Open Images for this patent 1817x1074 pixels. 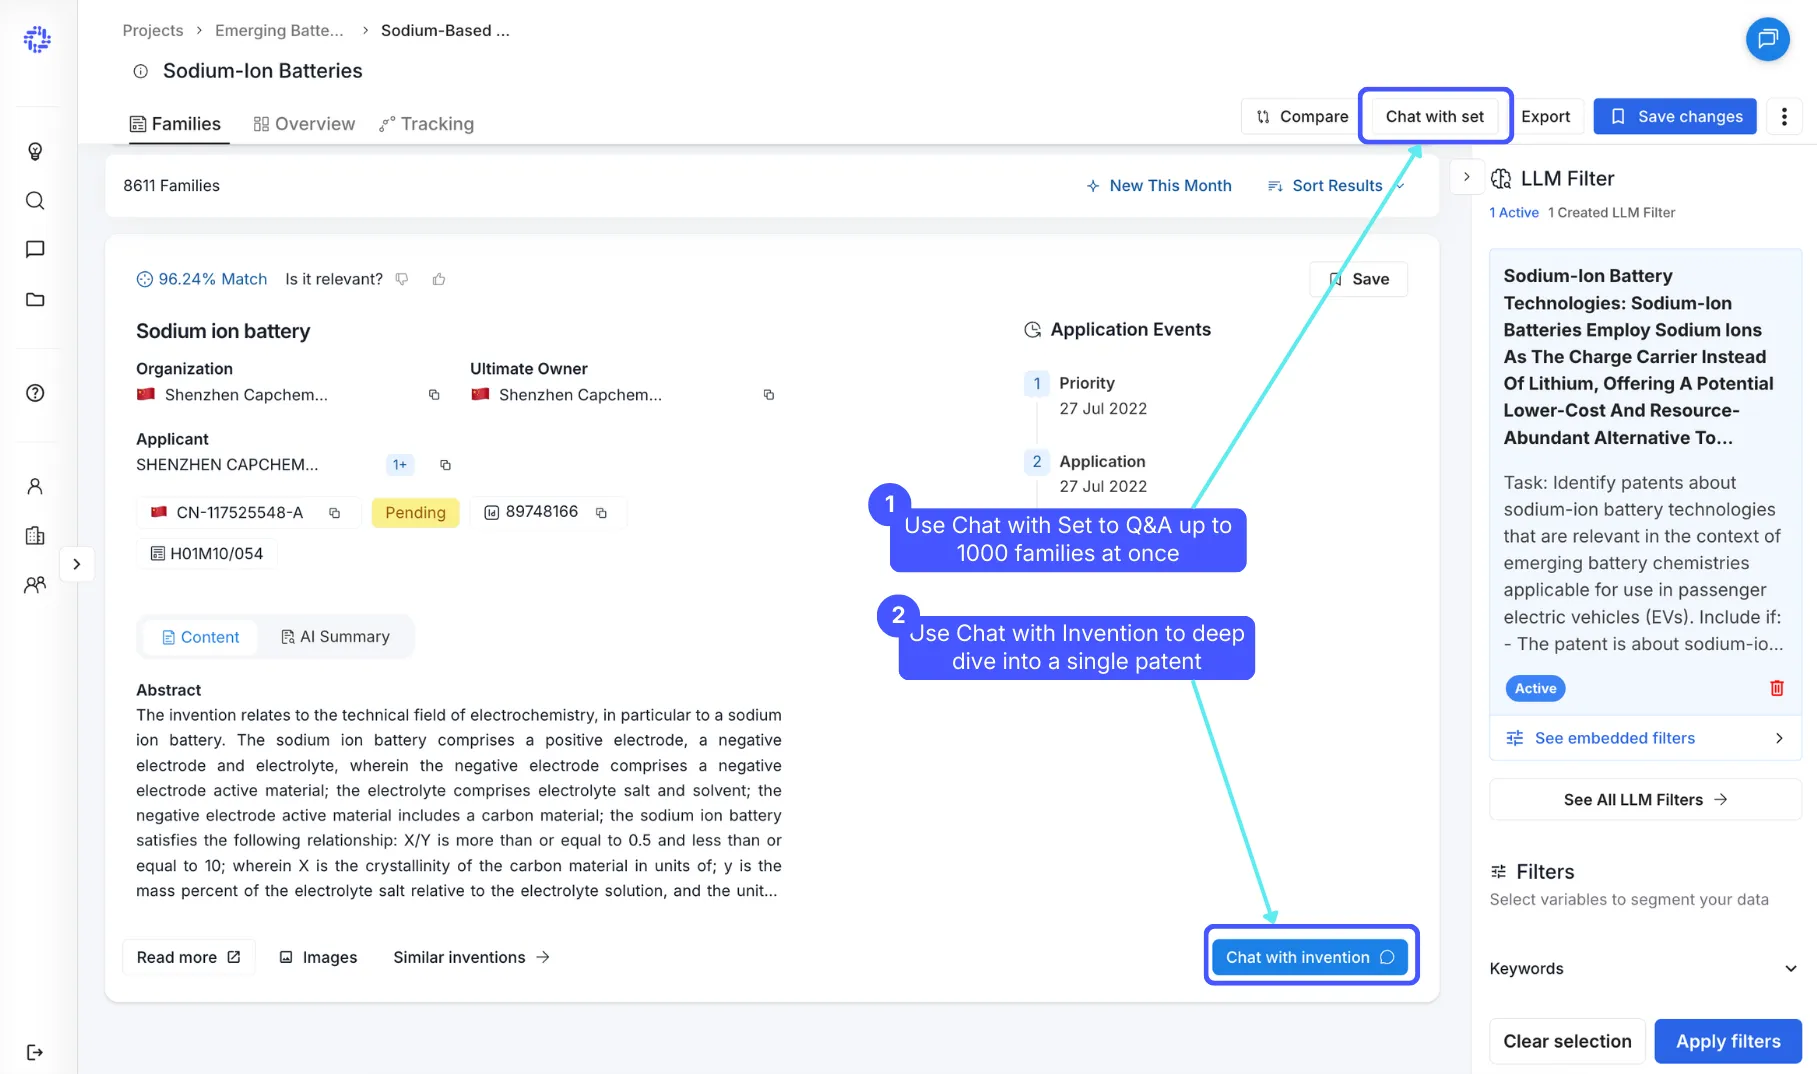(x=318, y=957)
